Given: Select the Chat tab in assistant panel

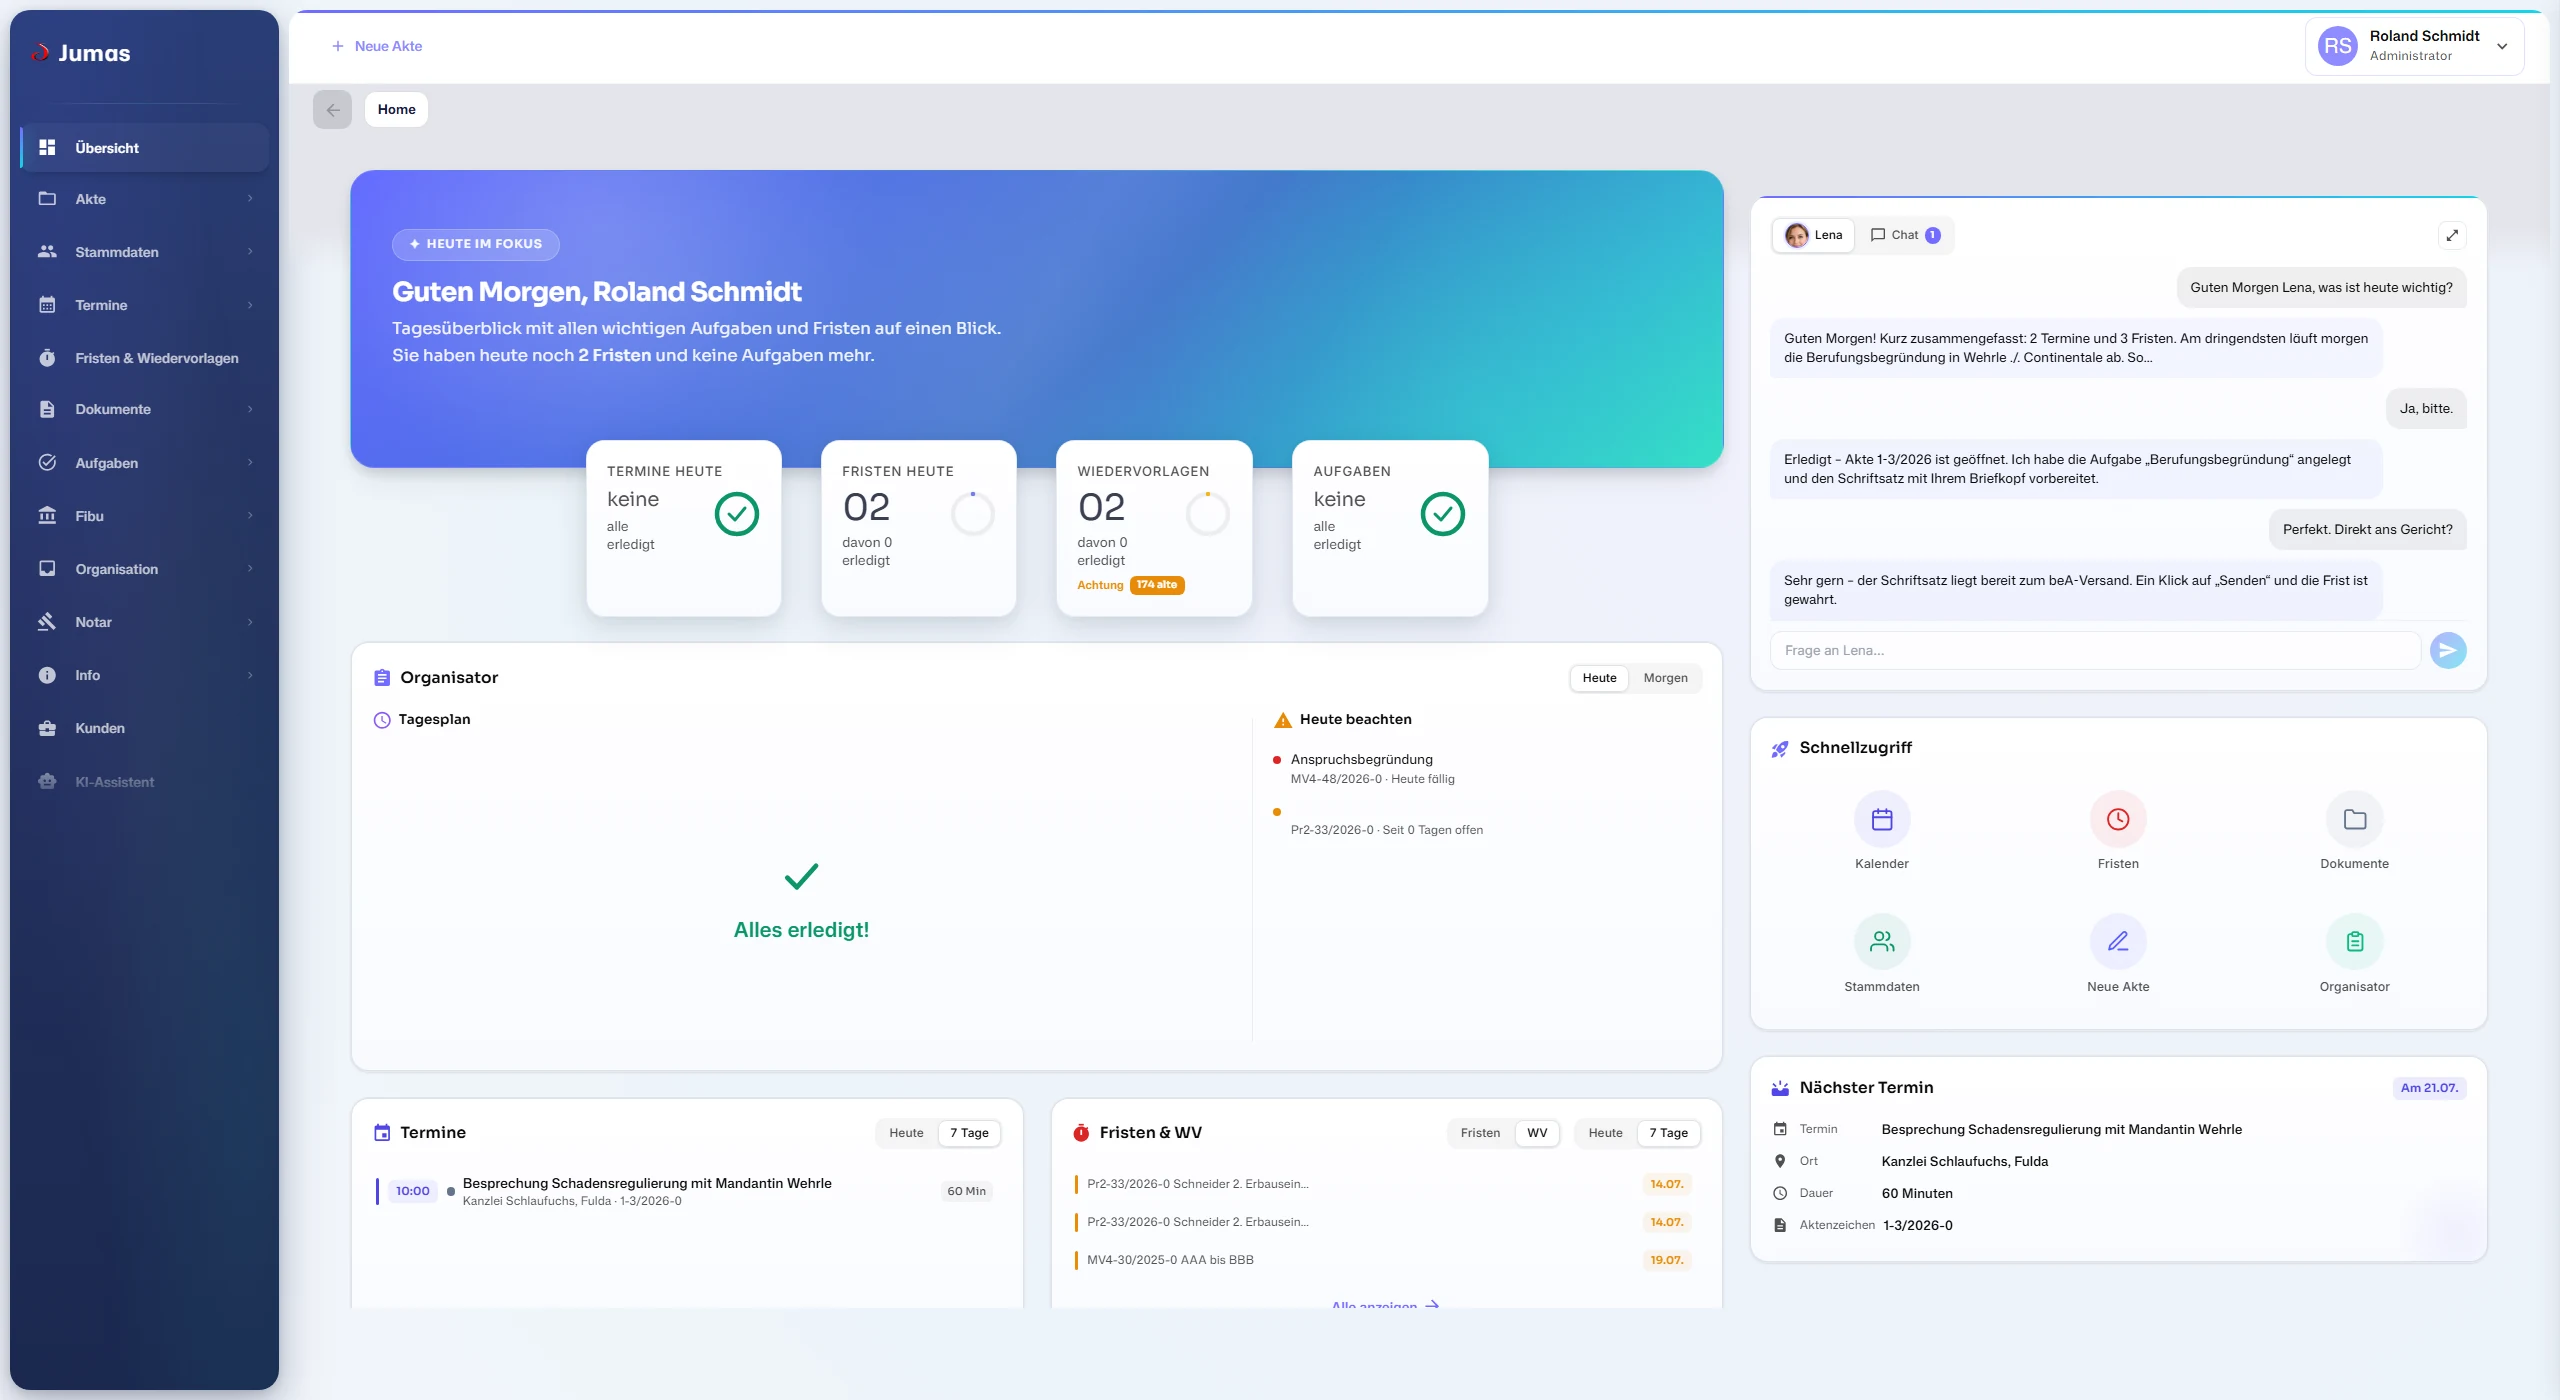Looking at the screenshot, I should [1905, 235].
